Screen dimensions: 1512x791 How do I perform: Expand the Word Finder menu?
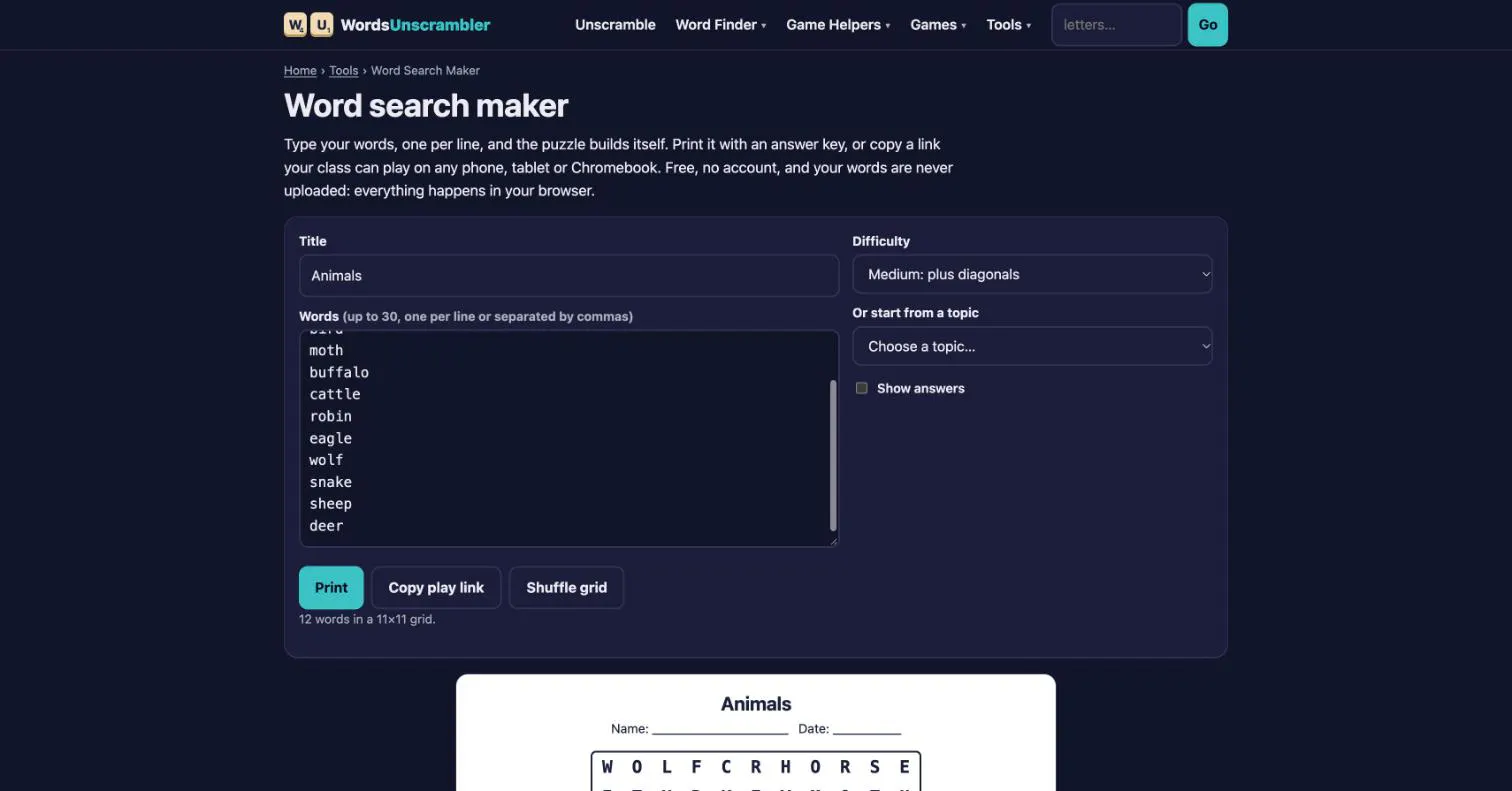pyautogui.click(x=720, y=25)
